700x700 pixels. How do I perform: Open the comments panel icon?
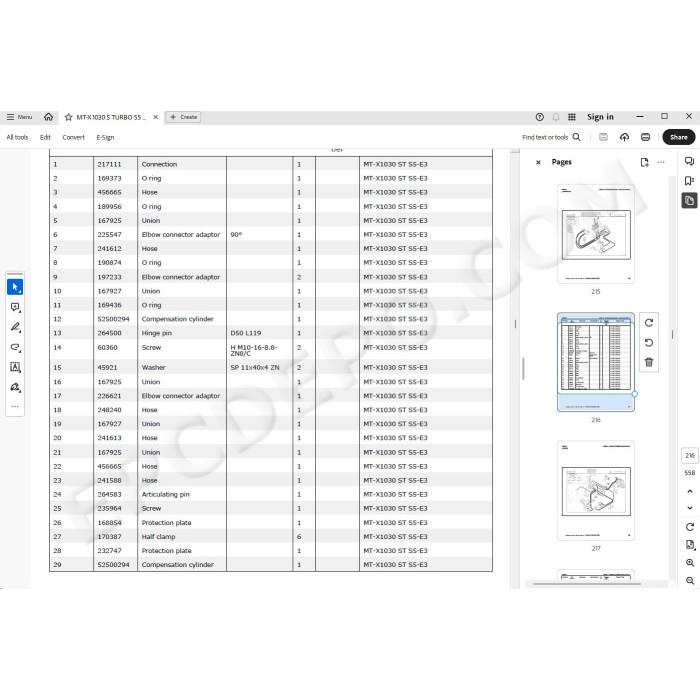coord(689,161)
